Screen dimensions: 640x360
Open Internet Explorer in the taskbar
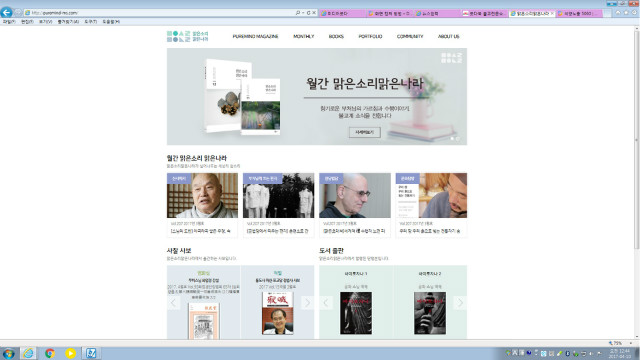pos(28,353)
